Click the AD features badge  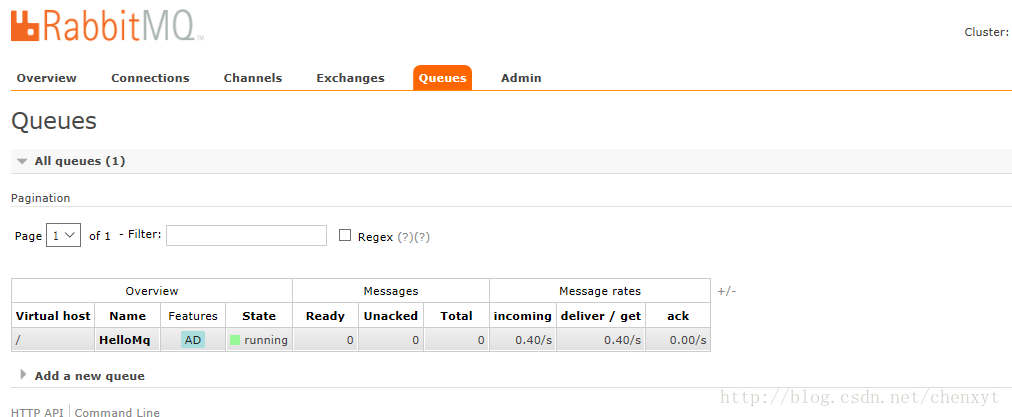pos(193,340)
